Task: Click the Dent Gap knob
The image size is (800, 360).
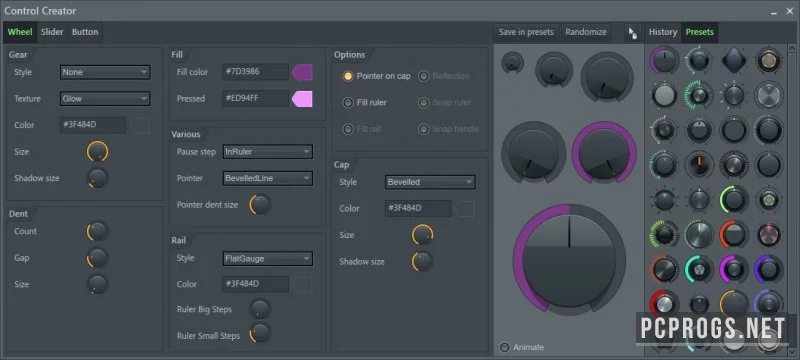Action: pos(97,258)
